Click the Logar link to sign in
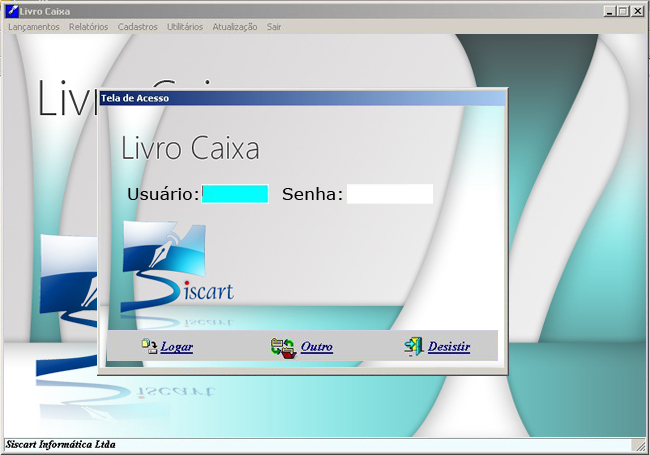Viewport: 650px width, 455px height. point(177,346)
